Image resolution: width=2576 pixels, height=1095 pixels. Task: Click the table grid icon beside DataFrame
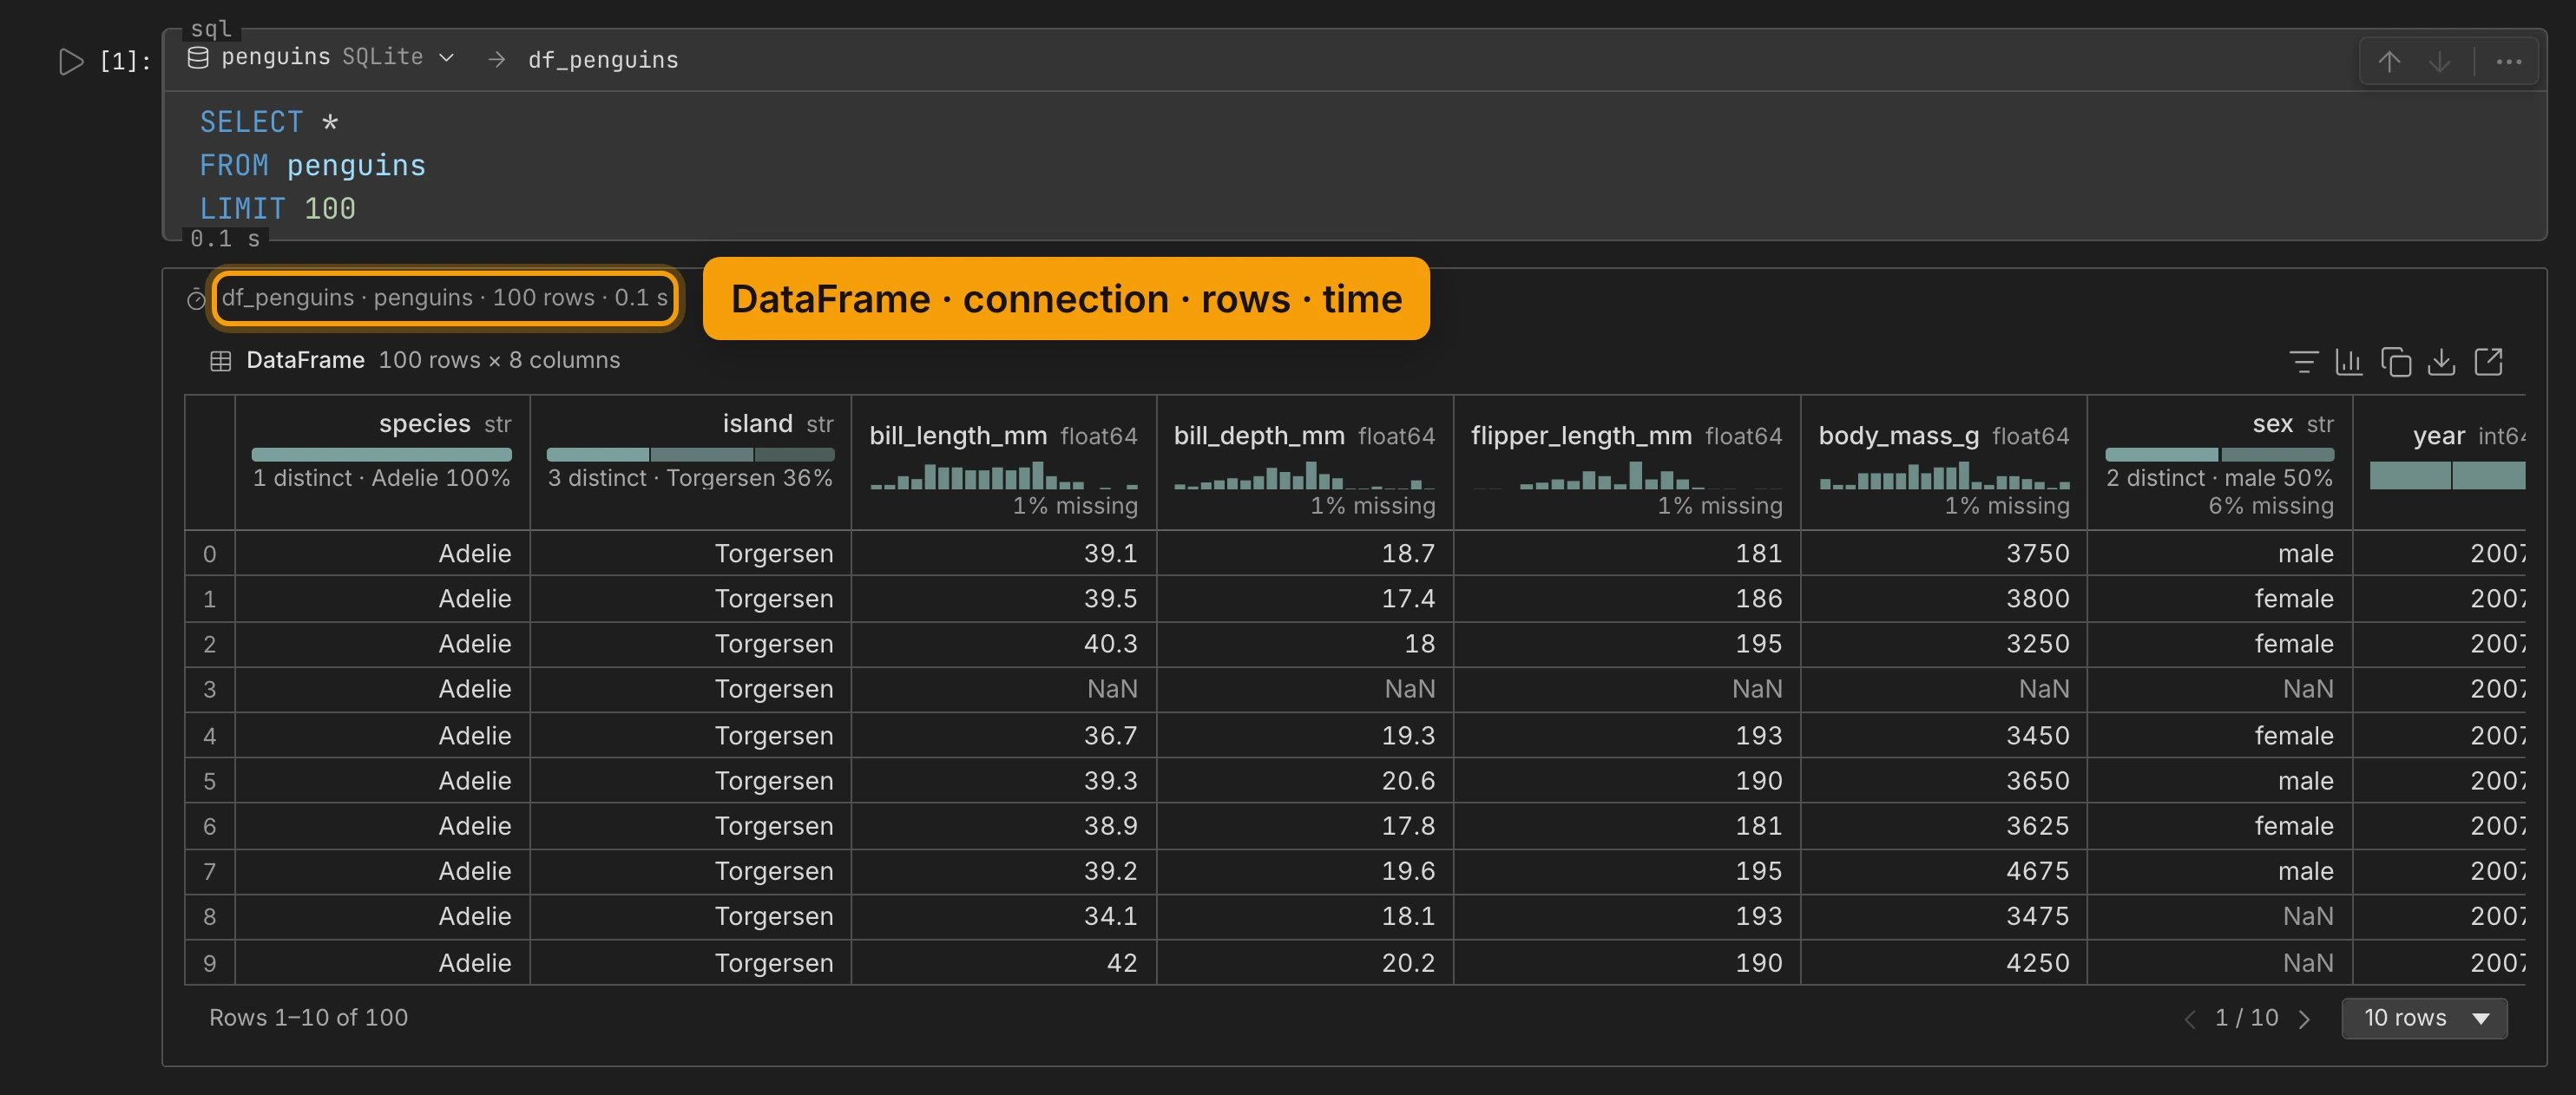tap(221, 361)
